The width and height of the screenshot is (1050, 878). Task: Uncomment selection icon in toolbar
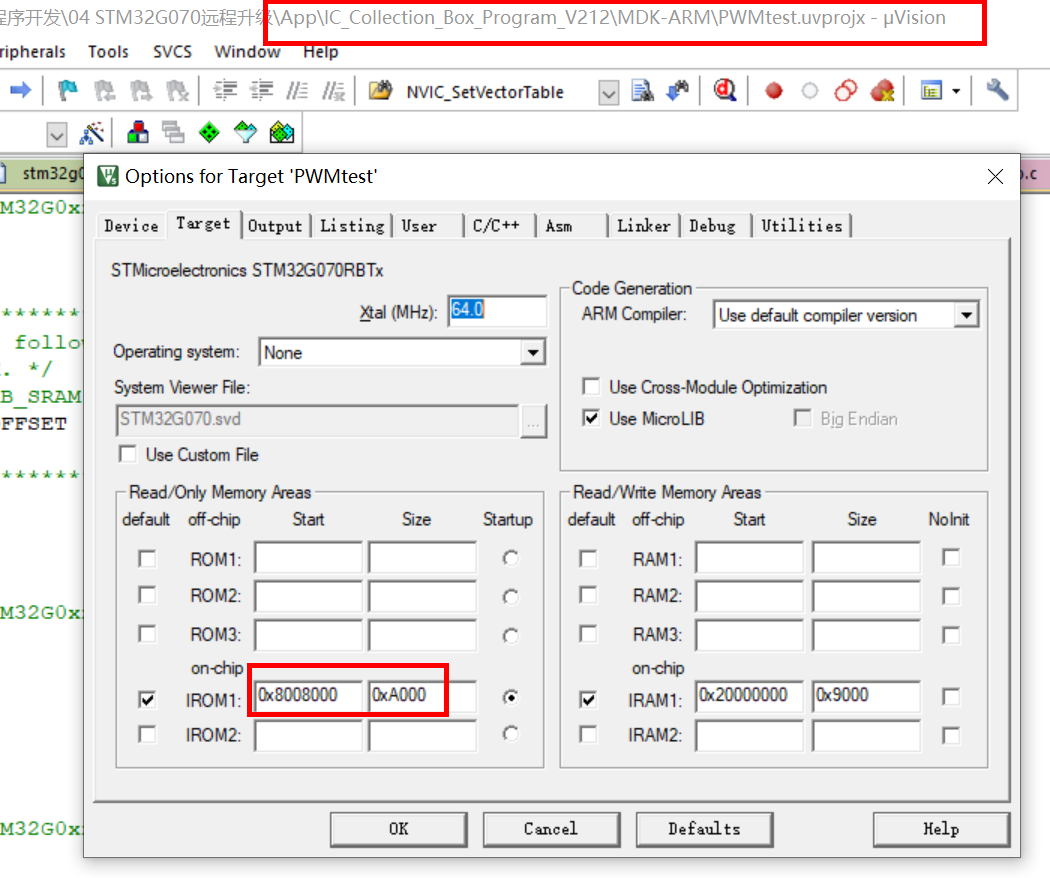click(x=333, y=90)
